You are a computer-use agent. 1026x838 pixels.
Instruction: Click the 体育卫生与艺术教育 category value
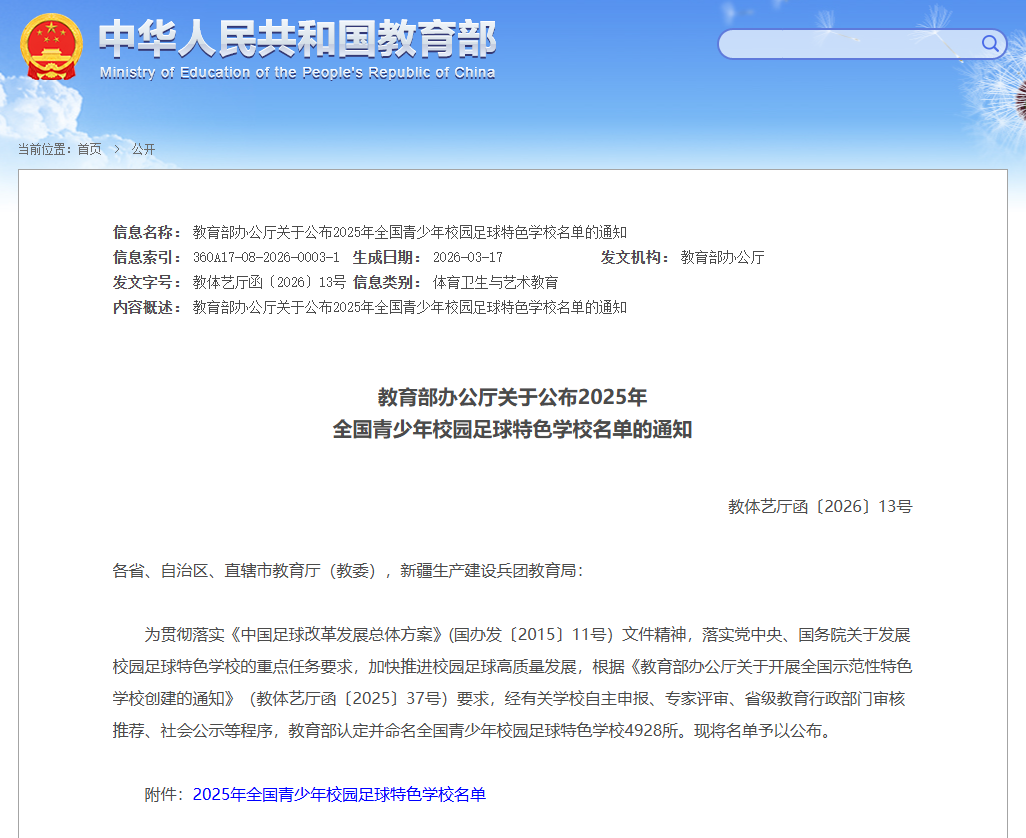pos(495,282)
